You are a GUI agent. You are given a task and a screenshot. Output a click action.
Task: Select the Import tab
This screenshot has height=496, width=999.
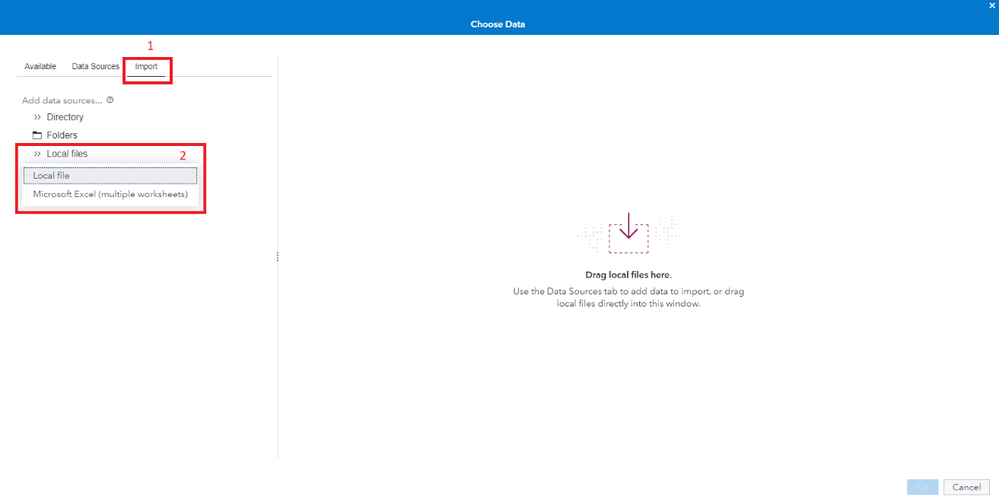point(146,66)
